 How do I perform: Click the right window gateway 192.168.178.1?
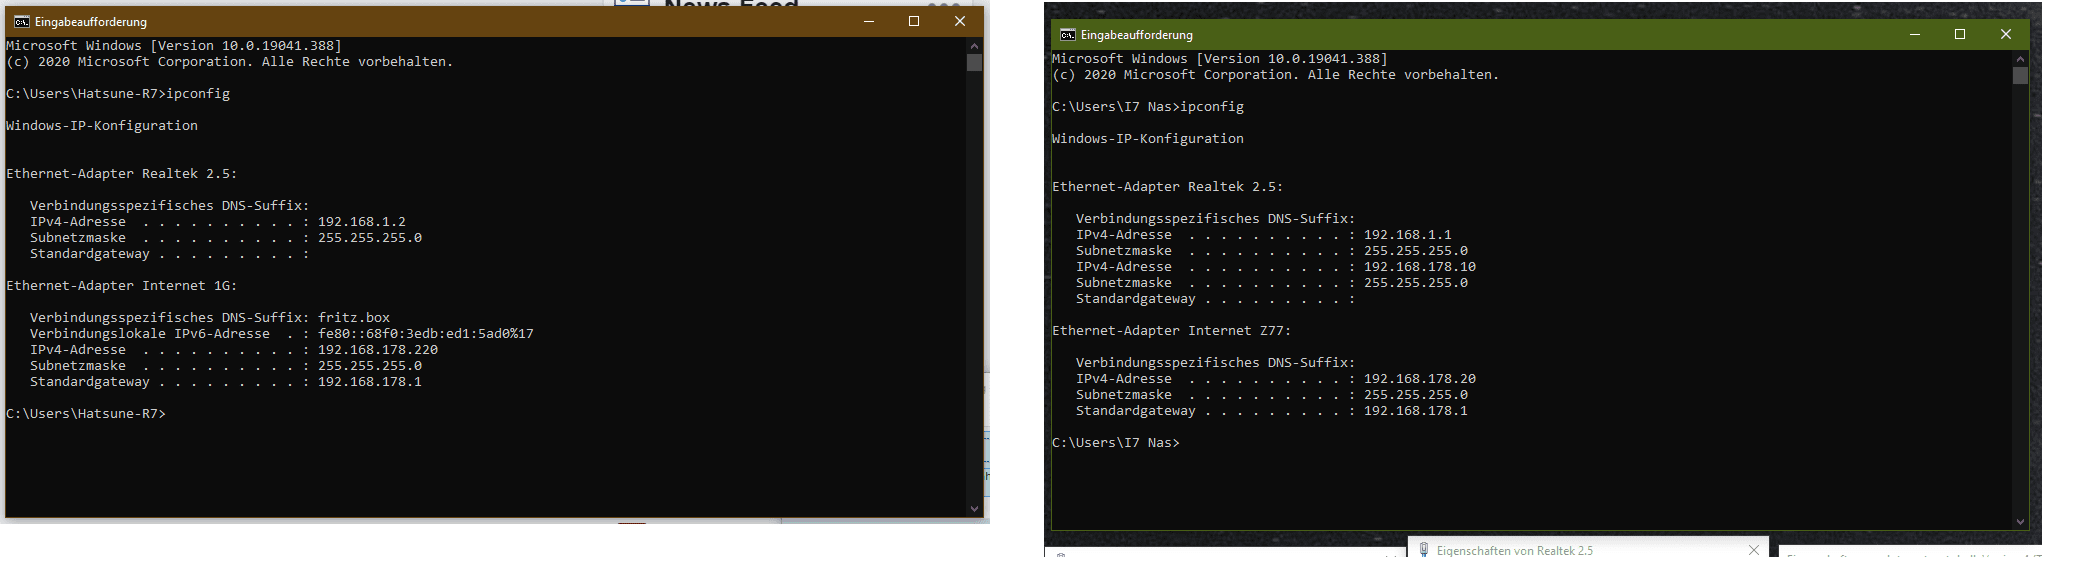coord(1416,410)
